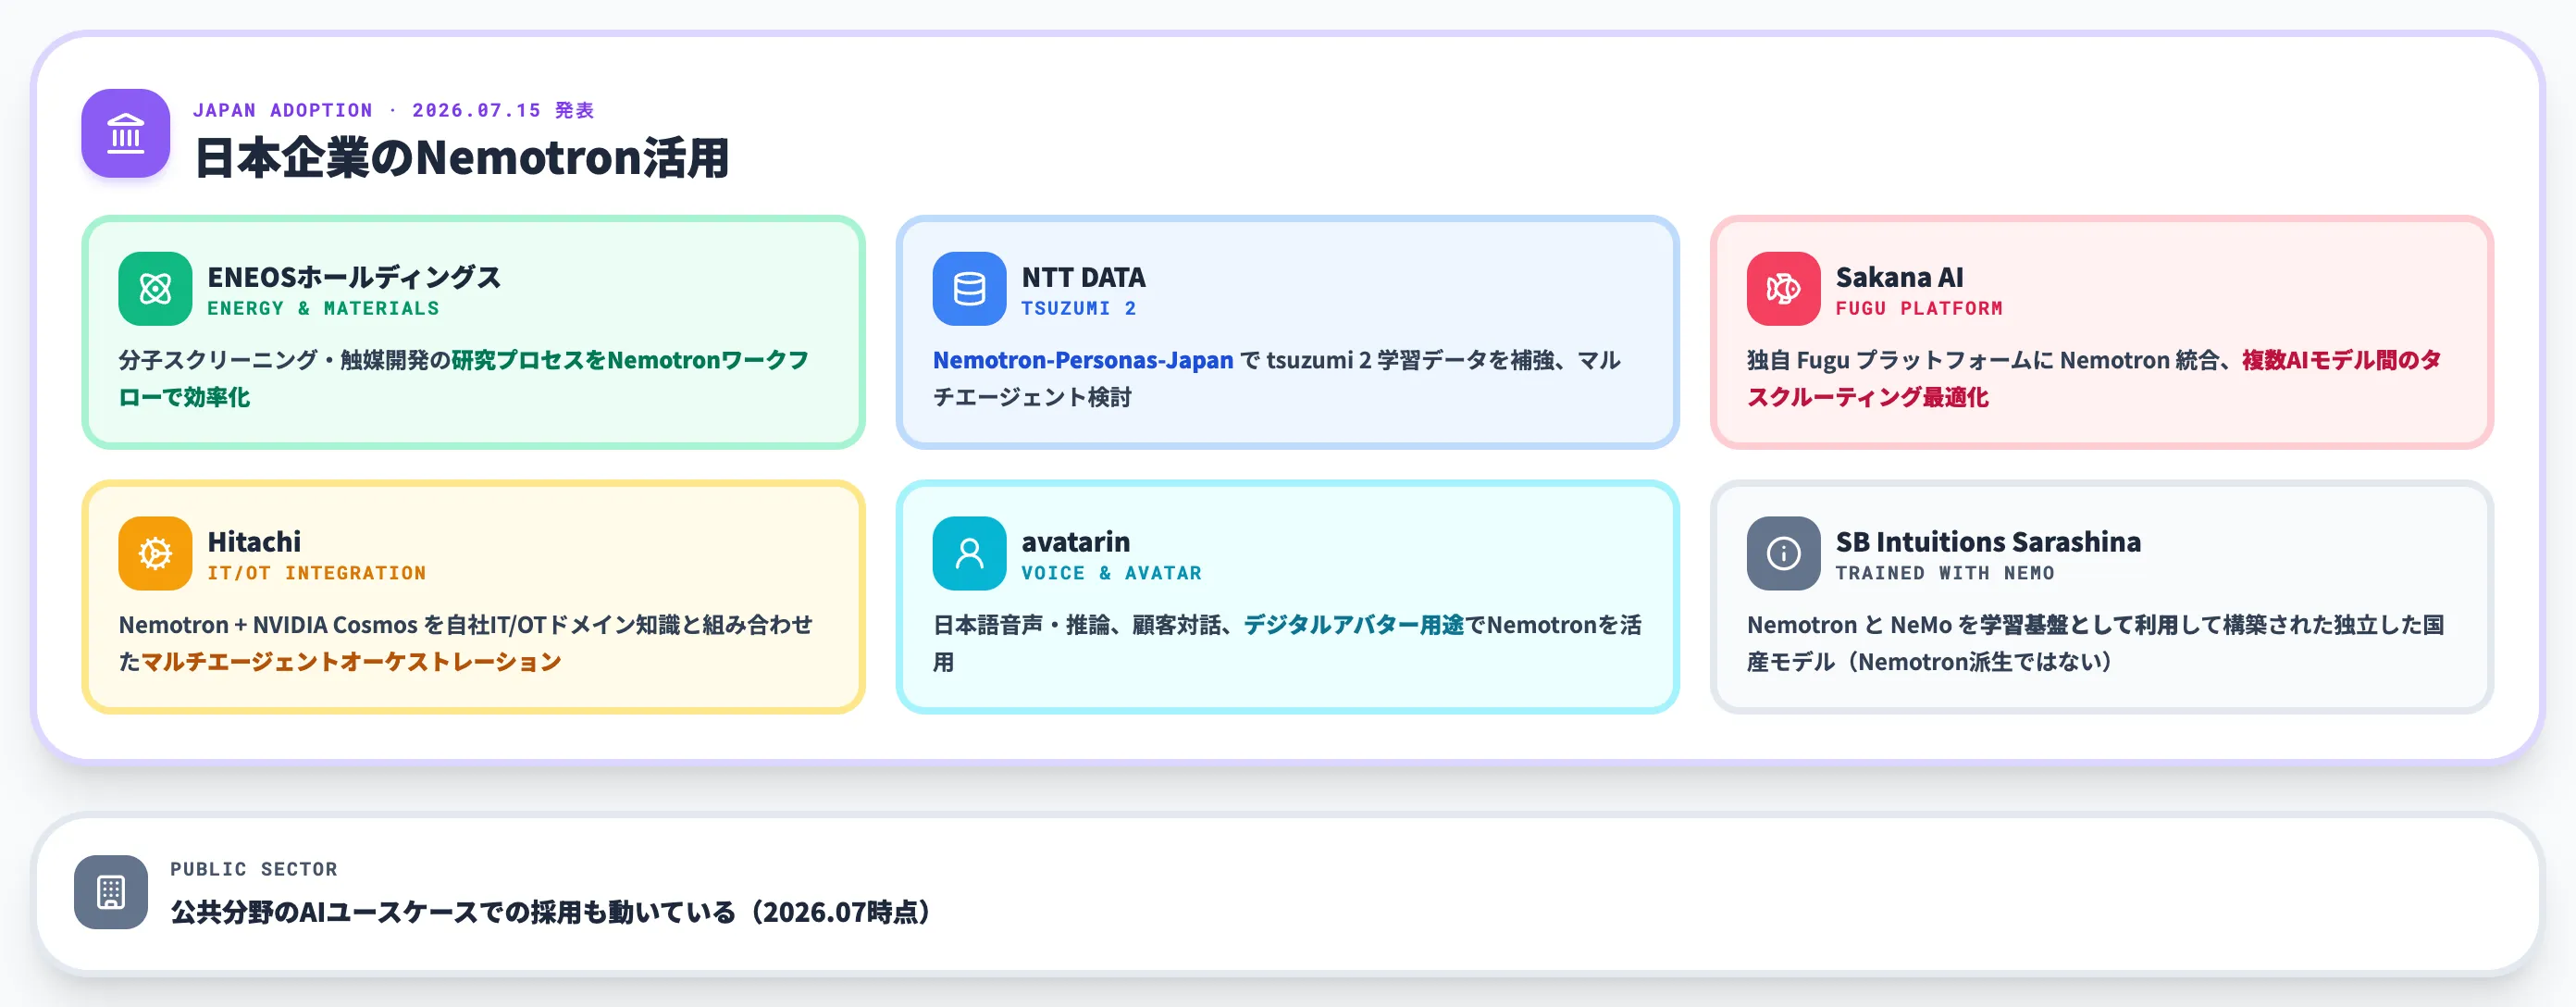This screenshot has height=1007, width=2576.
Task: Select the NTT DATA card title
Action: [1083, 277]
